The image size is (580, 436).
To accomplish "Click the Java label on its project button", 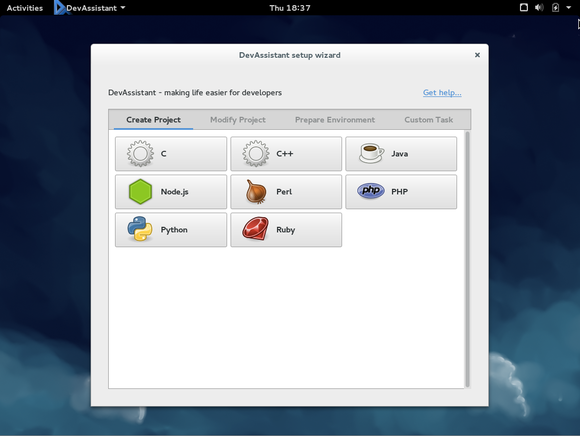I will pos(399,154).
